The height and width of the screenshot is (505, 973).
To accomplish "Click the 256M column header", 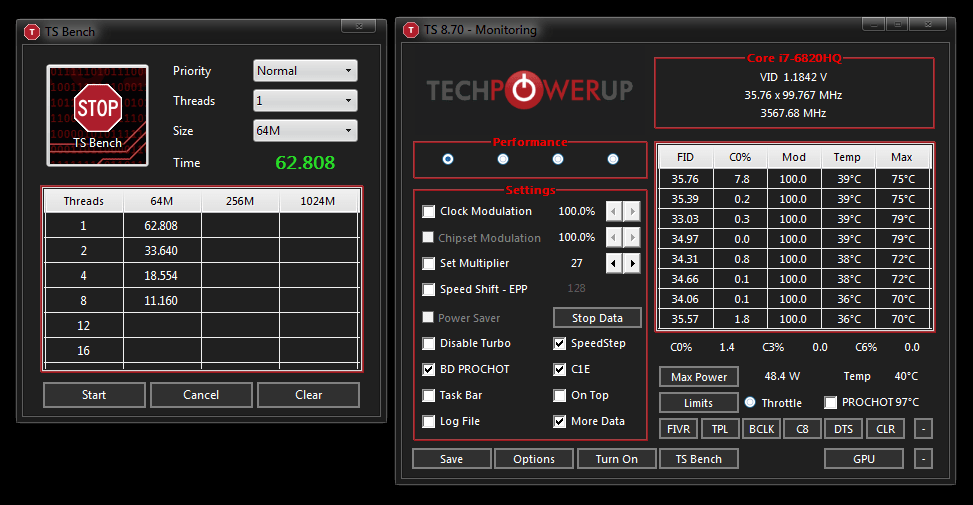I will click(240, 201).
